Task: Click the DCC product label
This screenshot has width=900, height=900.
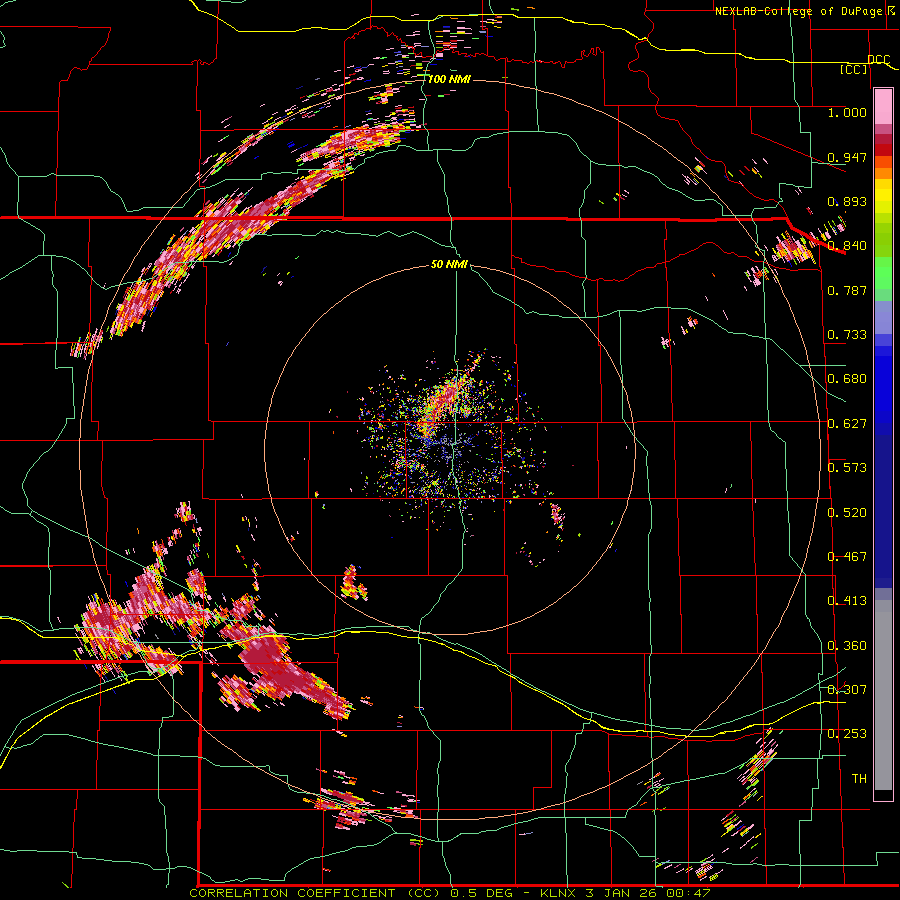Action: point(878,60)
